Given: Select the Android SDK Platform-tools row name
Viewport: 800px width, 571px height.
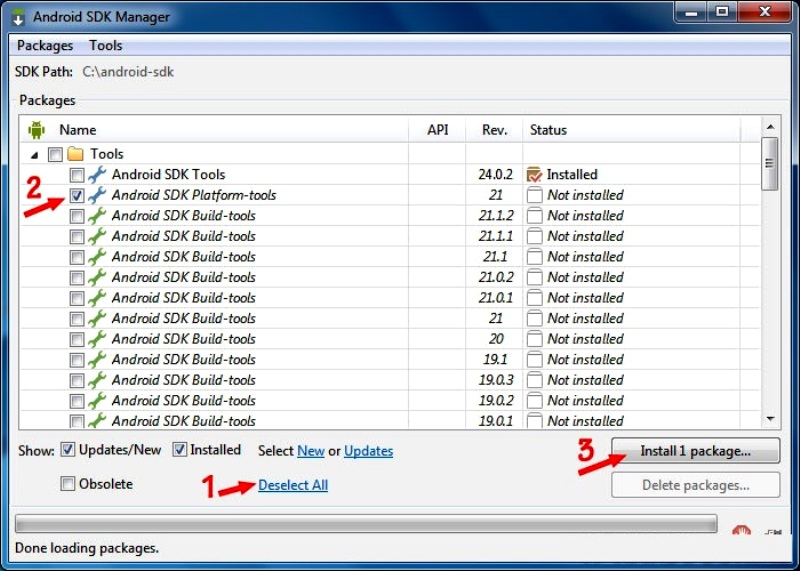Looking at the screenshot, I should [194, 195].
